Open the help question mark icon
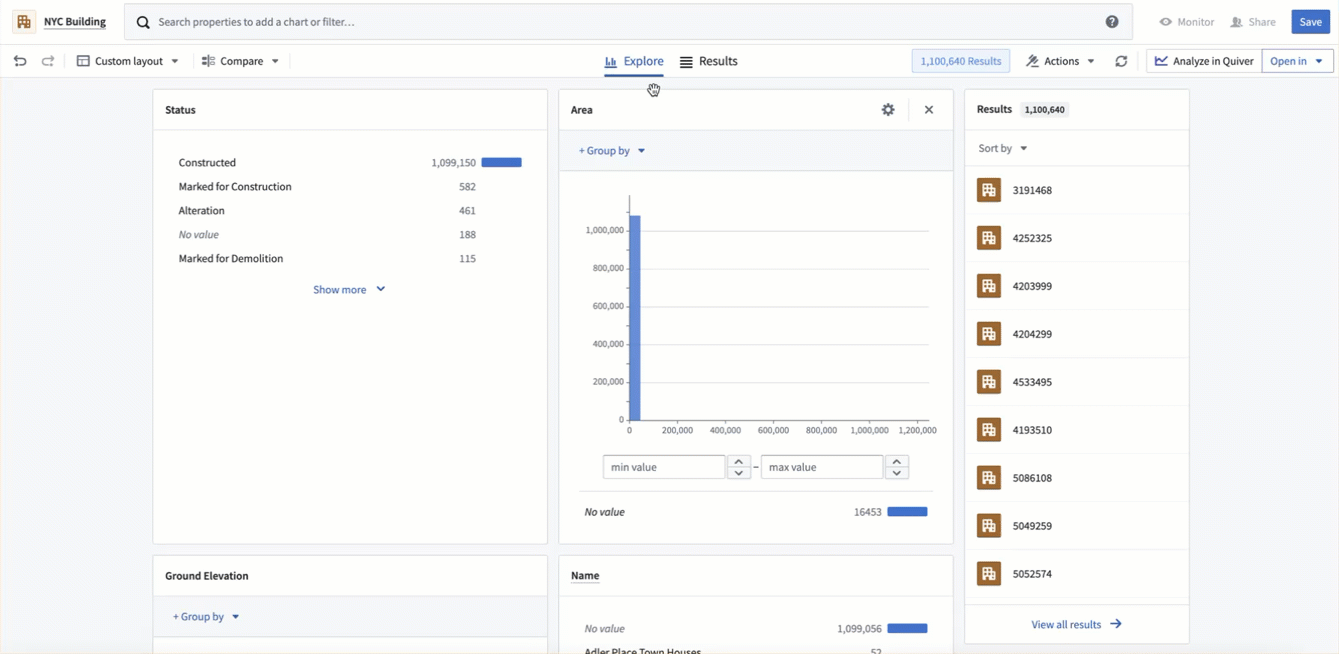 pos(1112,22)
